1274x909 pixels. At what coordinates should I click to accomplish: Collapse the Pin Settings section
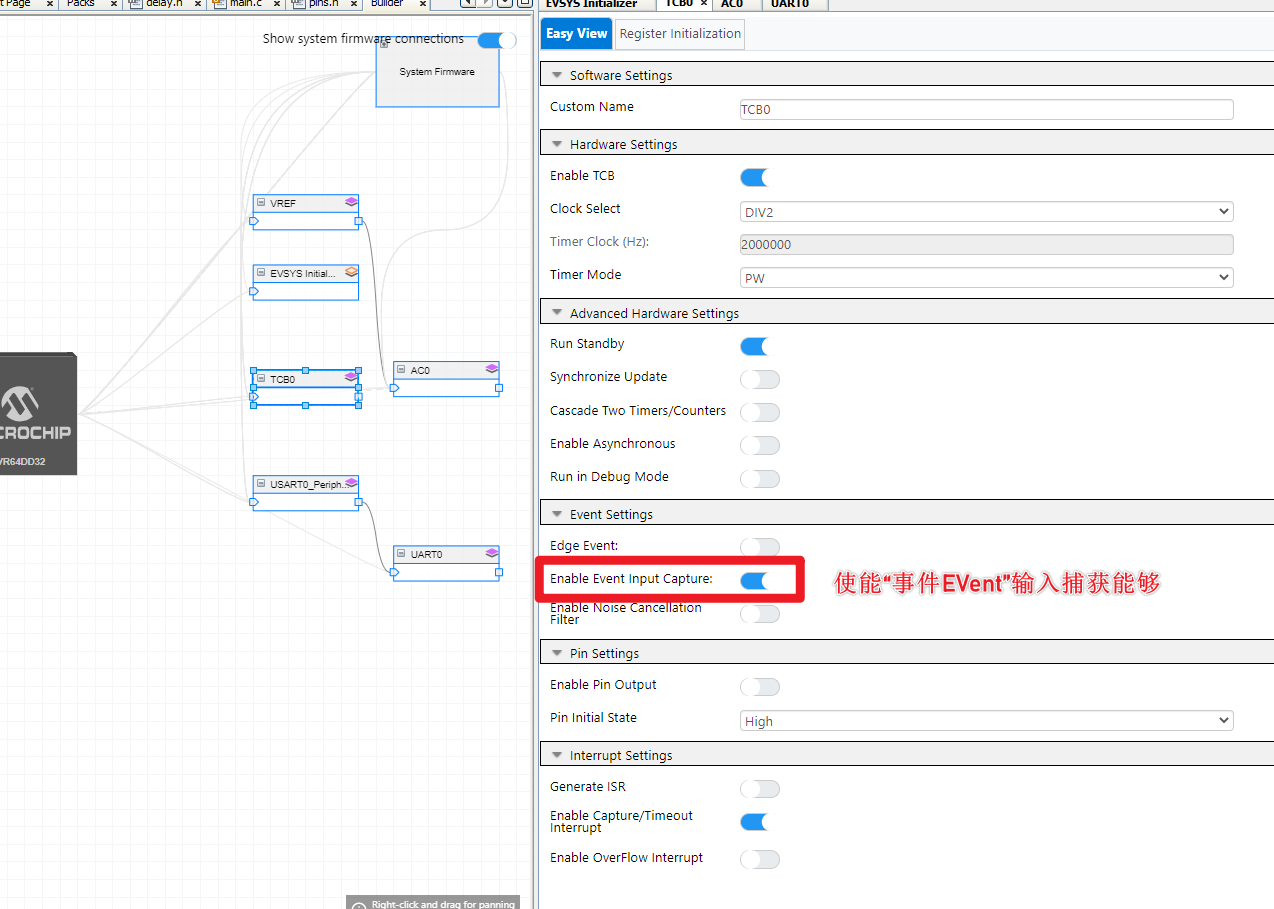[x=557, y=654]
